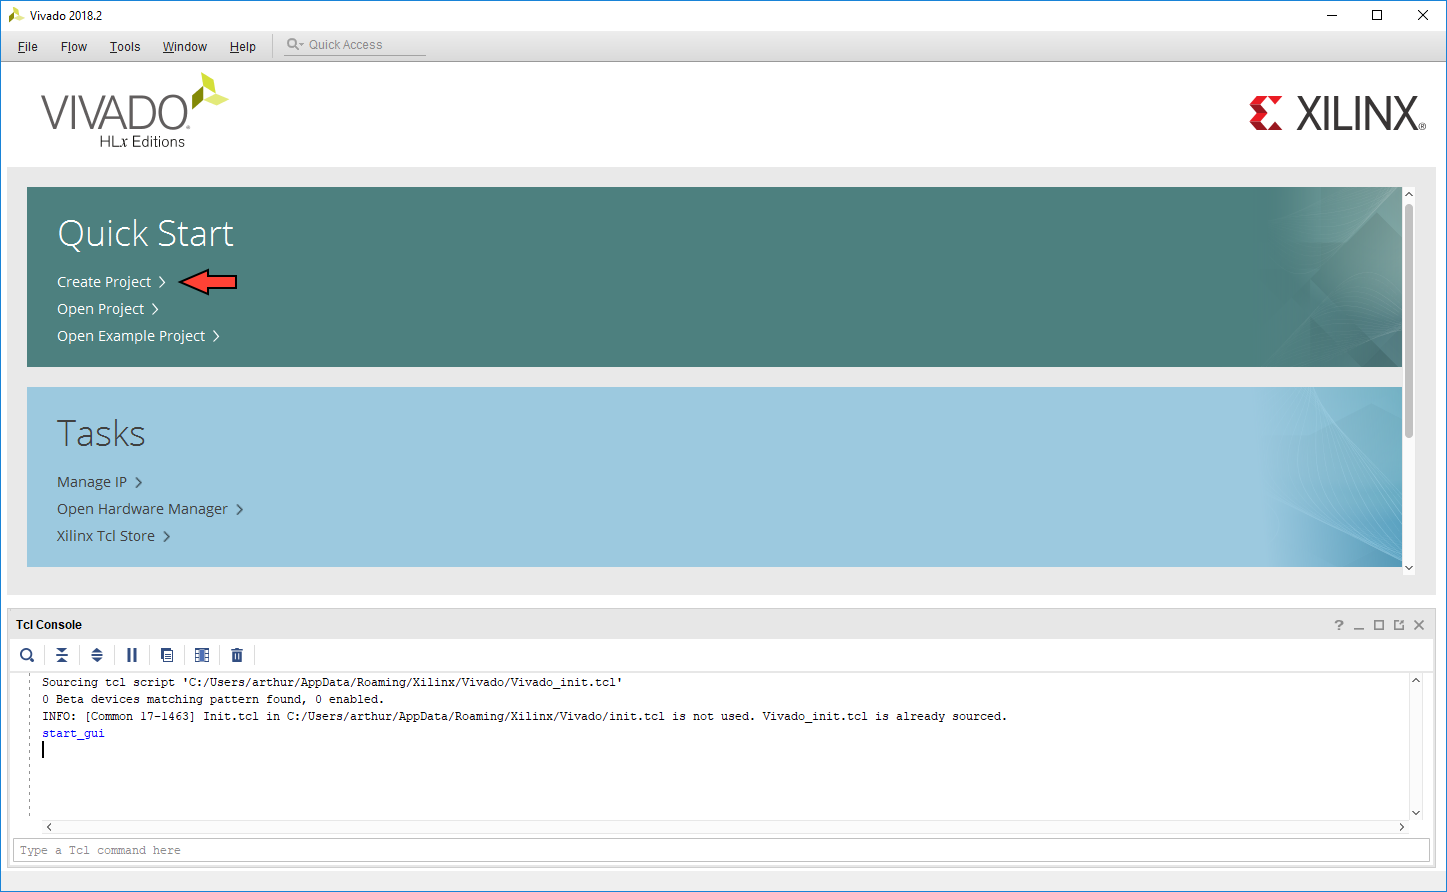Image resolution: width=1447 pixels, height=892 pixels.
Task: Clear the Tcl Console with trash icon
Action: 237,655
